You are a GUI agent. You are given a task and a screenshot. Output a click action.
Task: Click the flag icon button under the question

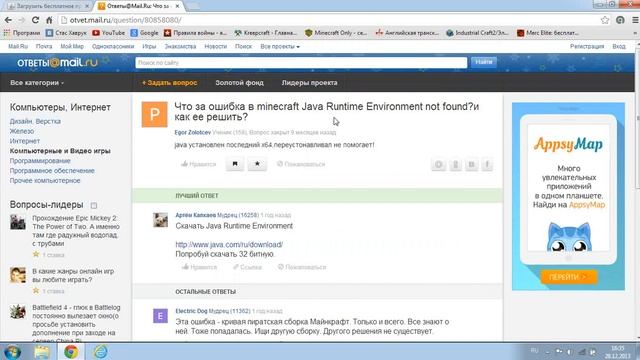click(x=235, y=164)
